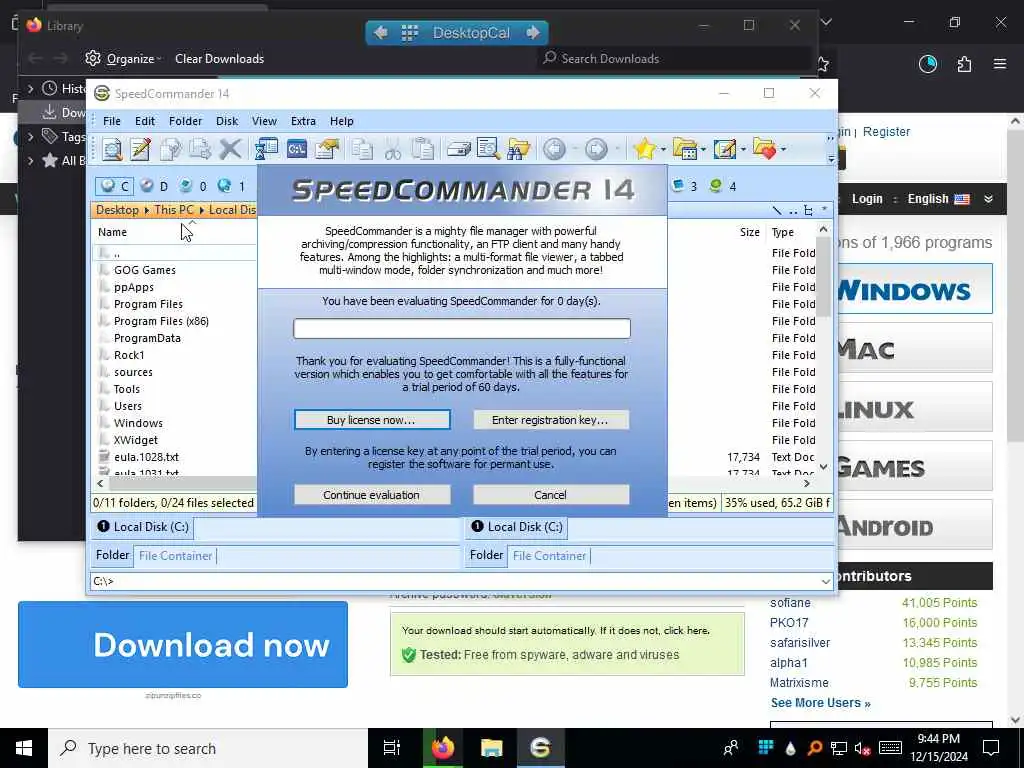Open the Edit menu

[x=145, y=121]
